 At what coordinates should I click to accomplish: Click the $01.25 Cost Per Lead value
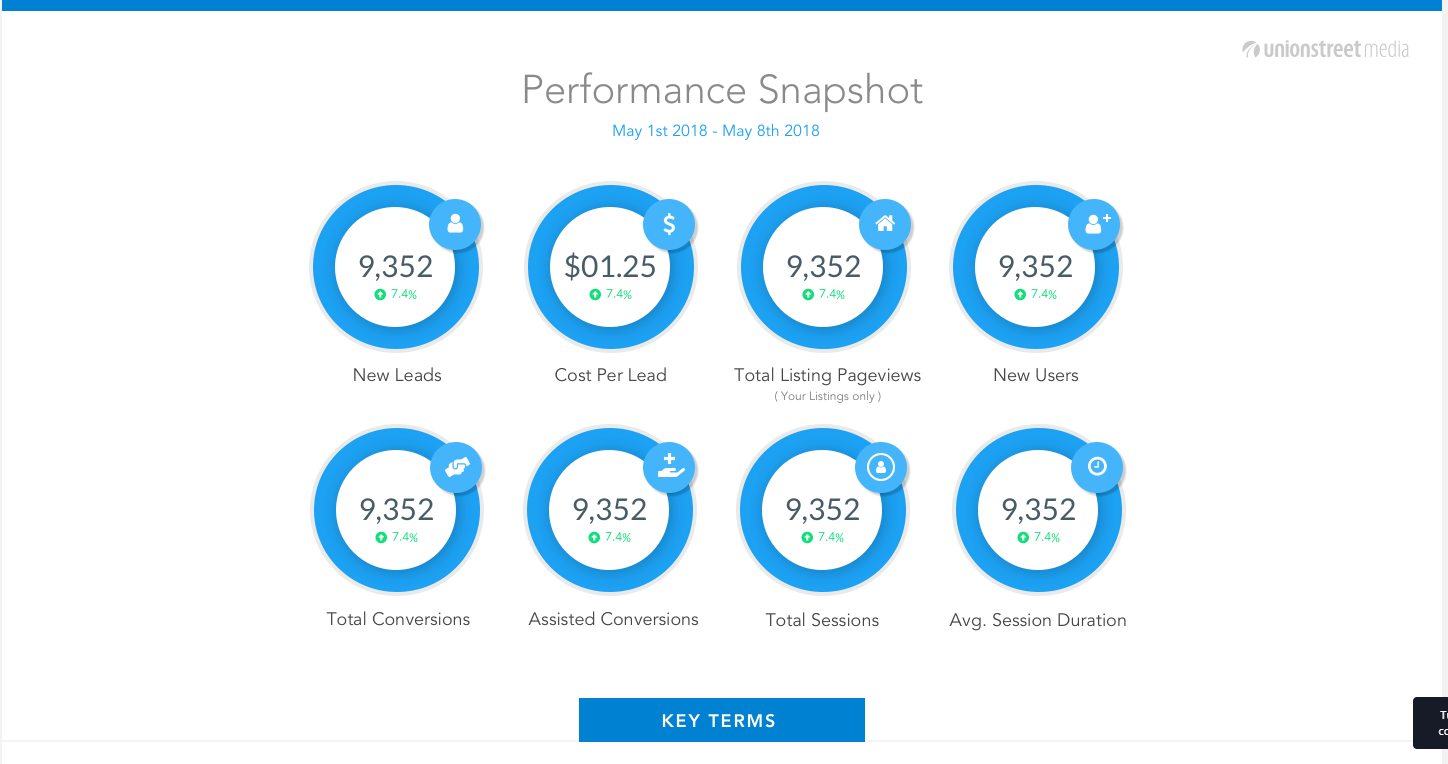point(610,267)
